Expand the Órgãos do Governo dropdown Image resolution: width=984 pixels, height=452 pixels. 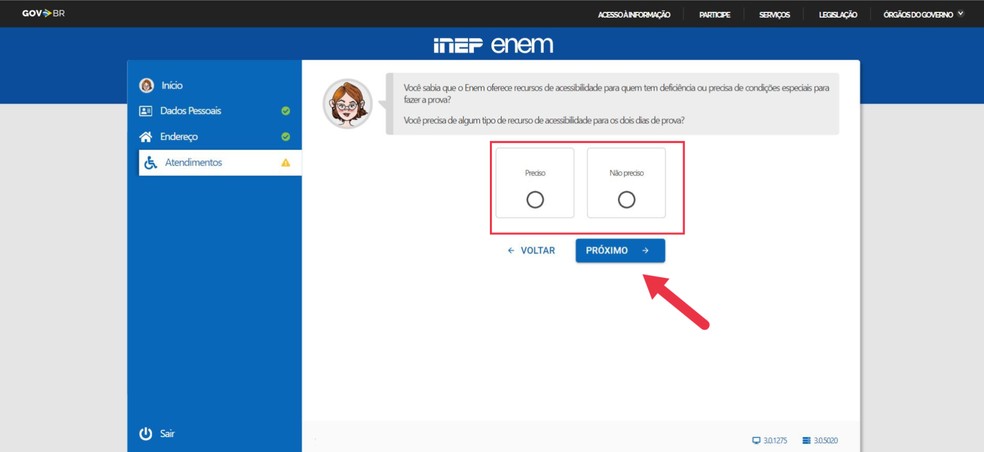[x=922, y=14]
